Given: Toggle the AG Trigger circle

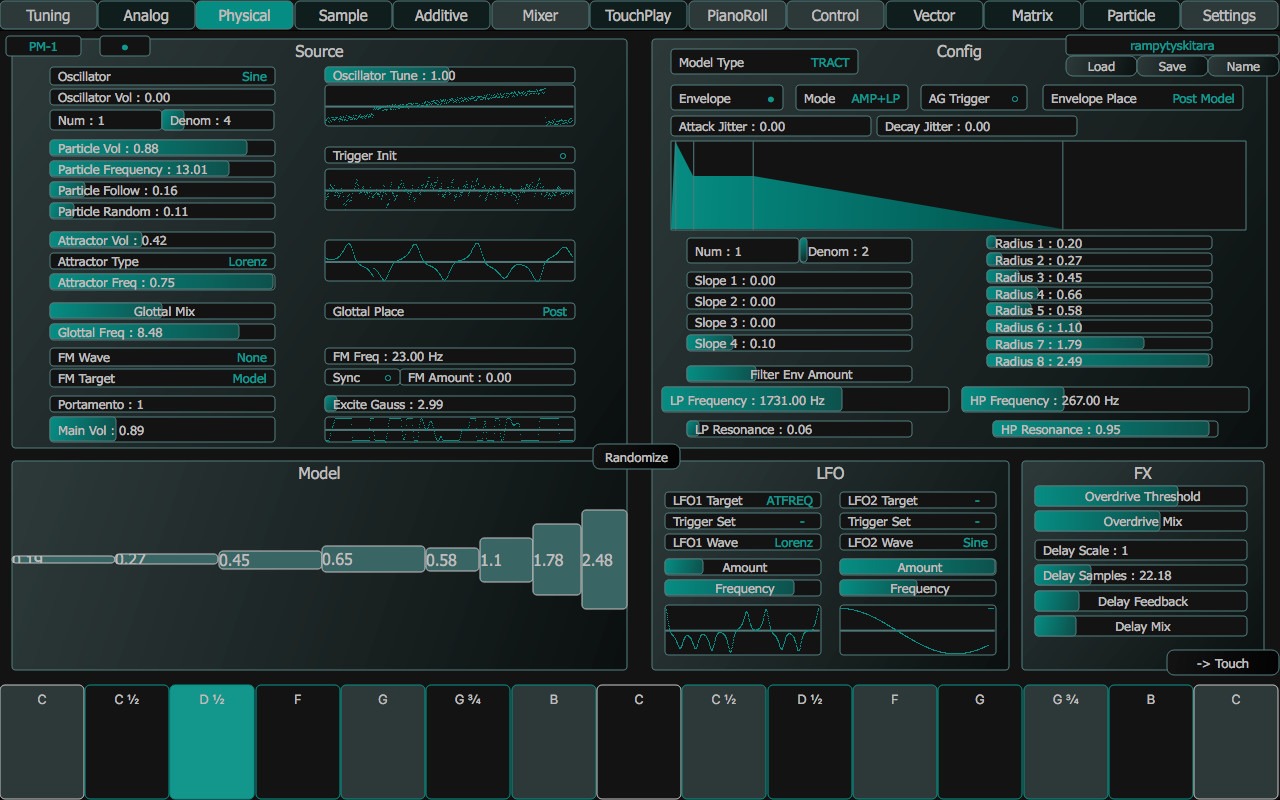Looking at the screenshot, I should pyautogui.click(x=1013, y=98).
